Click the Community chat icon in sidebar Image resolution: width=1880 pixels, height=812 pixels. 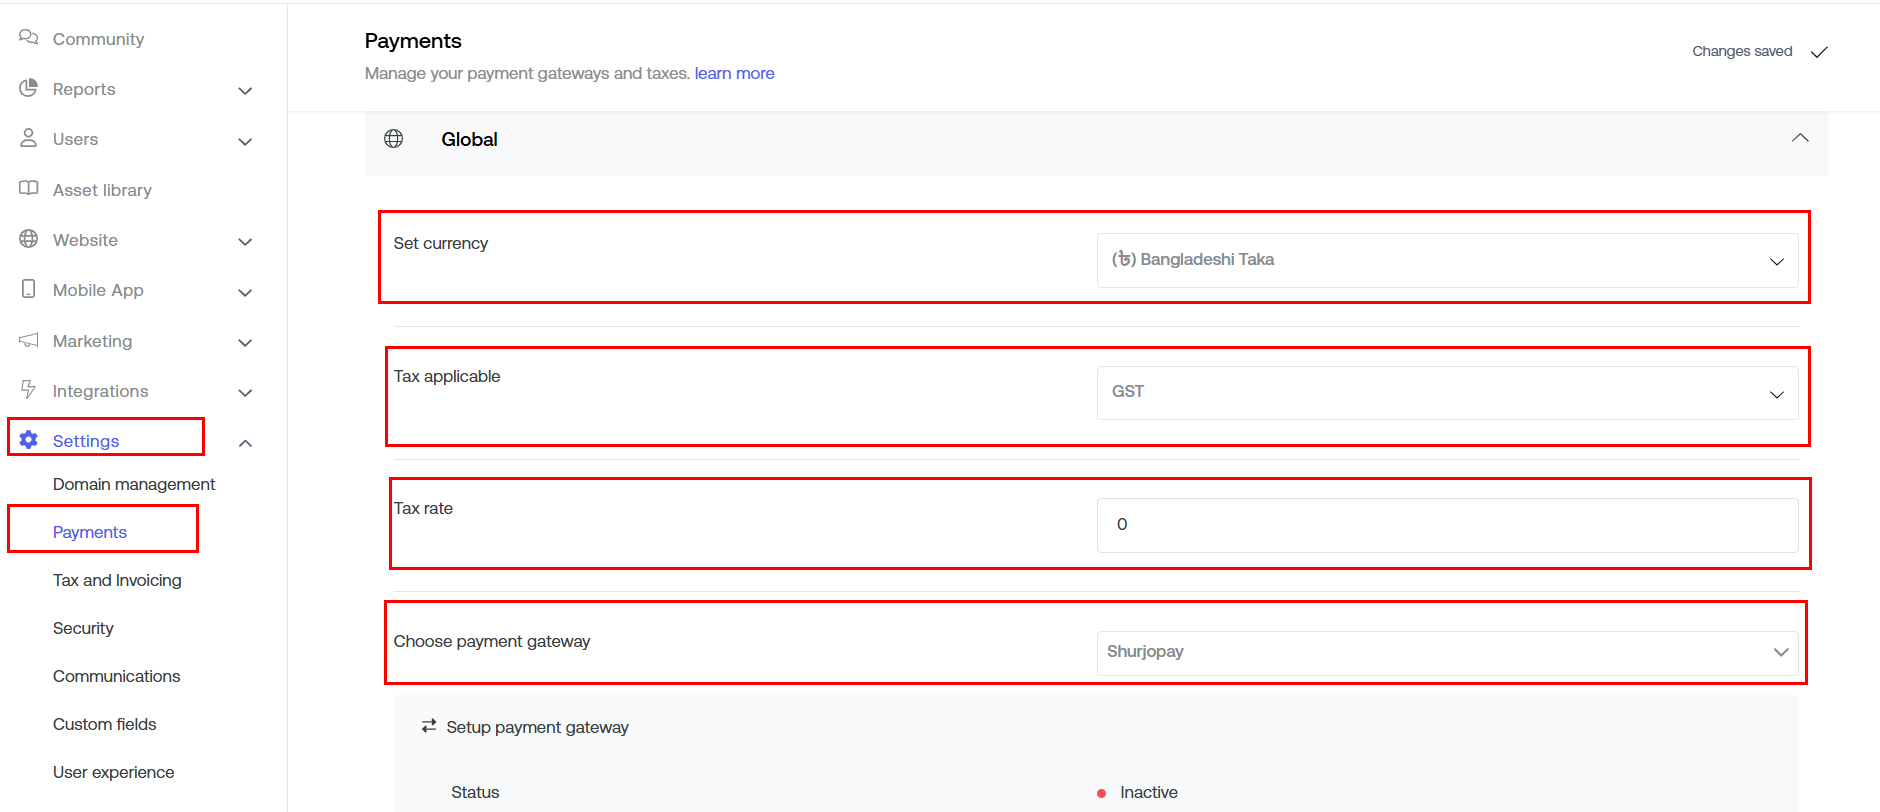29,38
